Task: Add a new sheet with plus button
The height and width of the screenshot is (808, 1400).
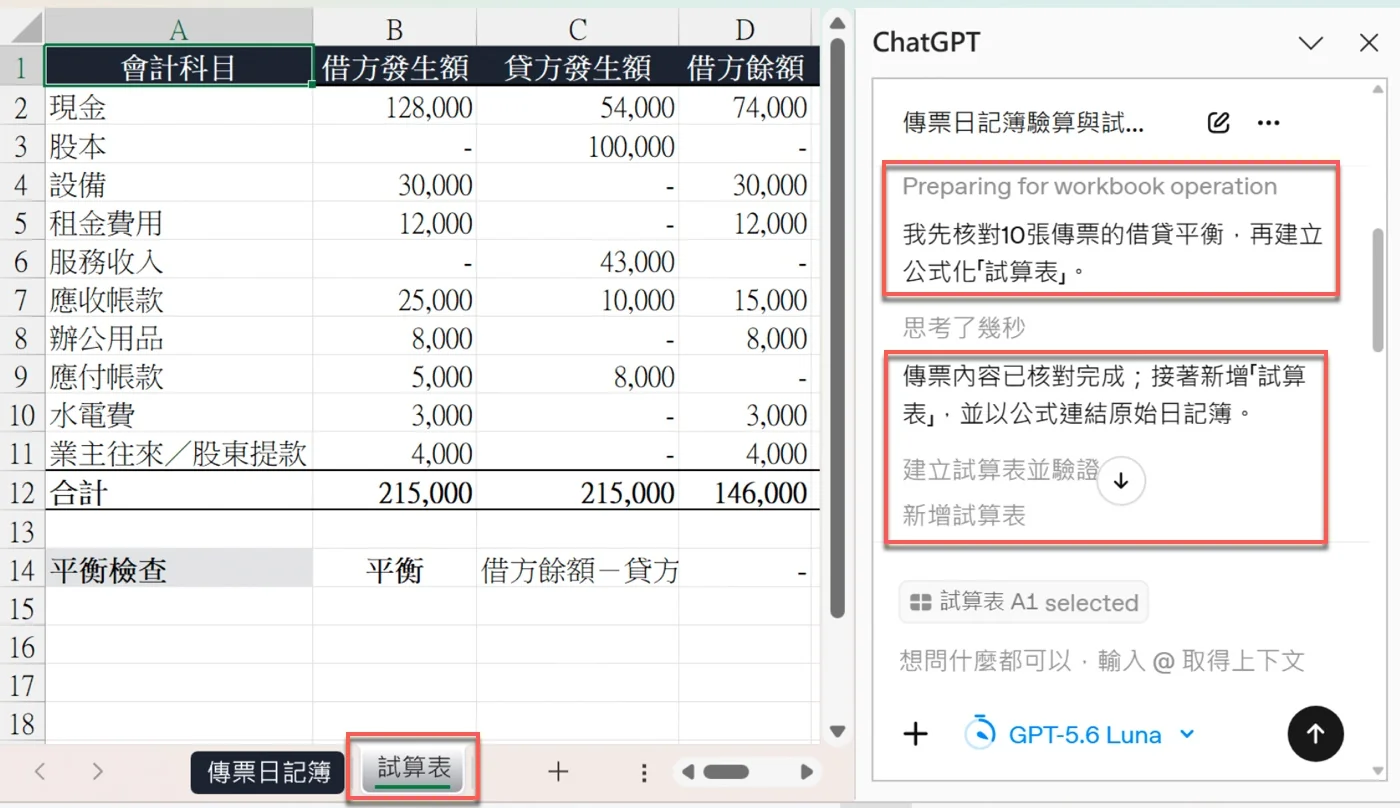Action: pos(558,771)
